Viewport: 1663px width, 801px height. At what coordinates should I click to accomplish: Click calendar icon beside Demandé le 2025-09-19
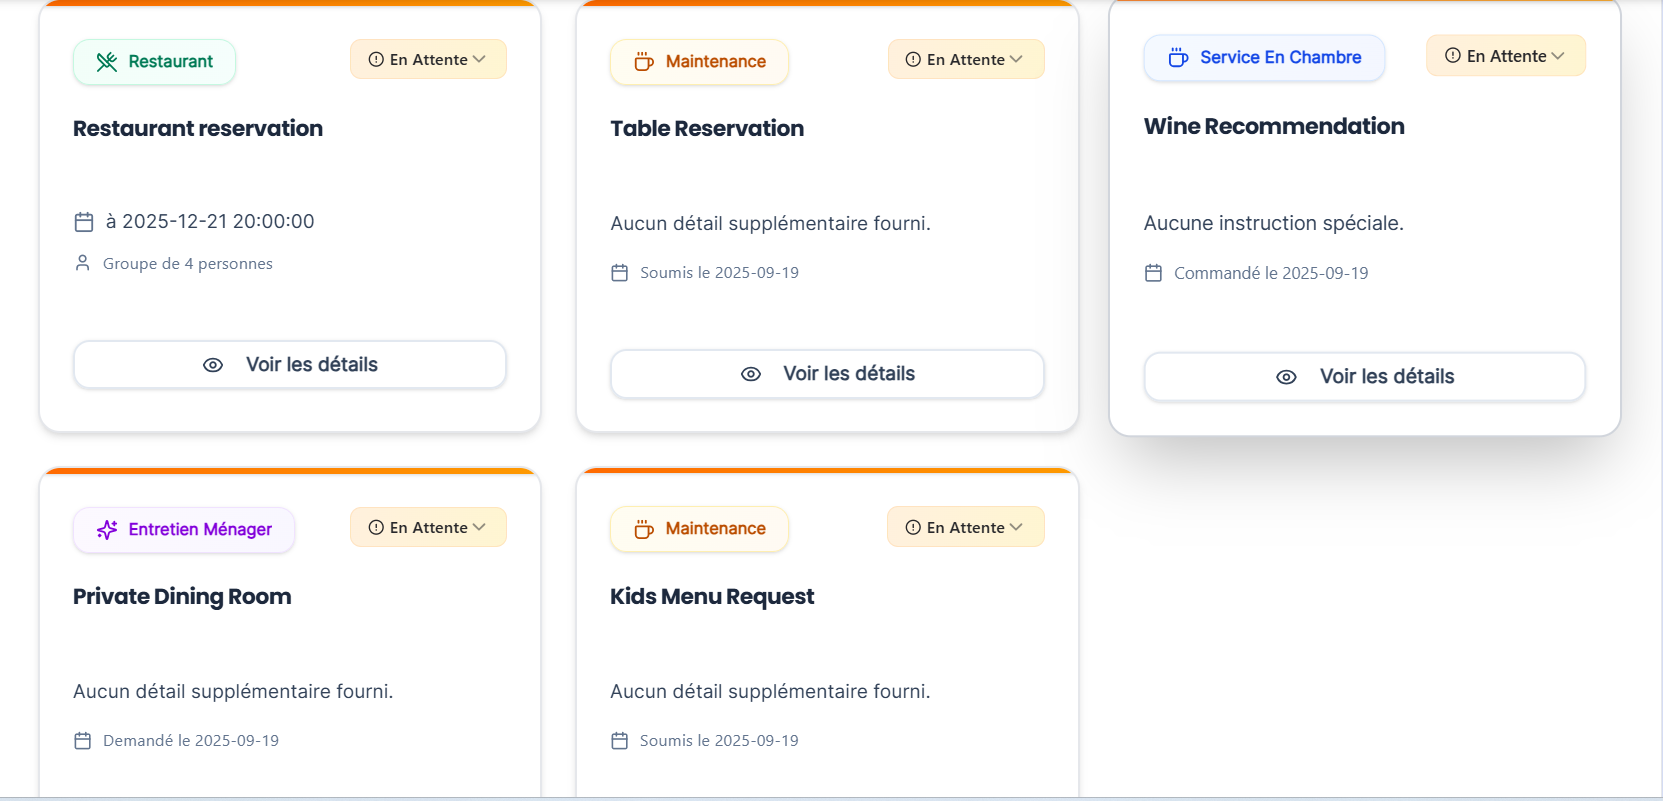tap(83, 741)
